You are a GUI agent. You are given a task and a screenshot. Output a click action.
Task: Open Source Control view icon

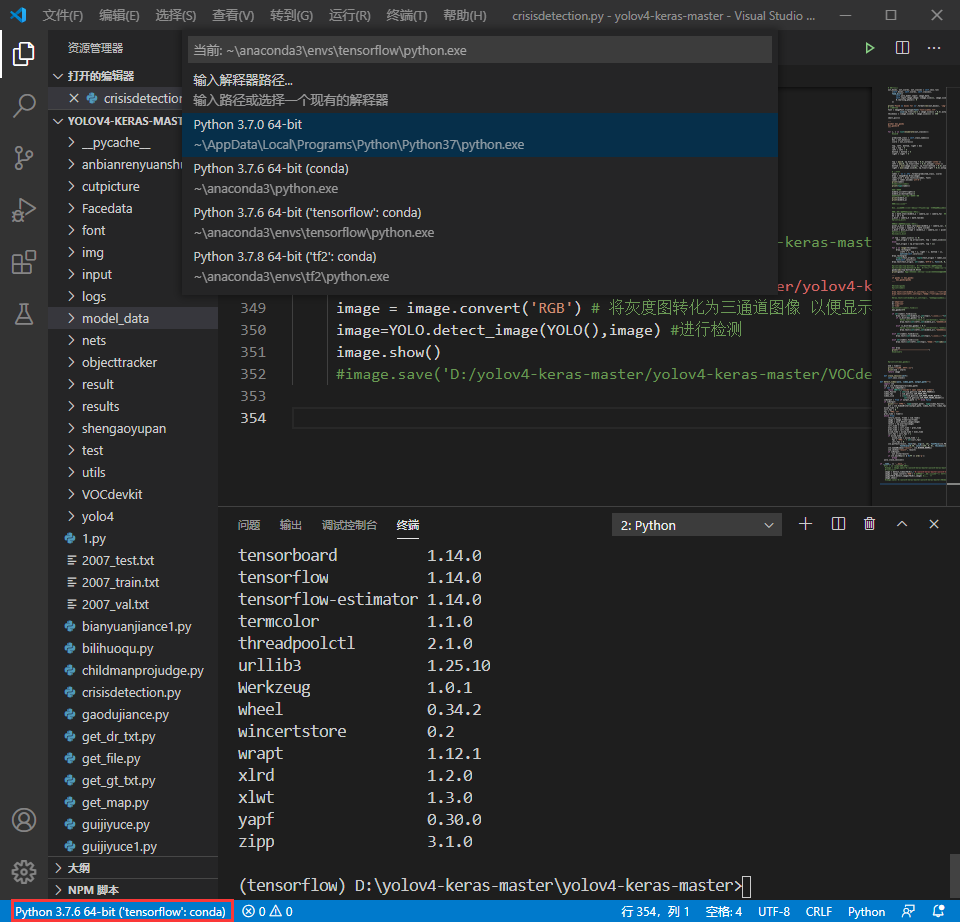pyautogui.click(x=24, y=158)
